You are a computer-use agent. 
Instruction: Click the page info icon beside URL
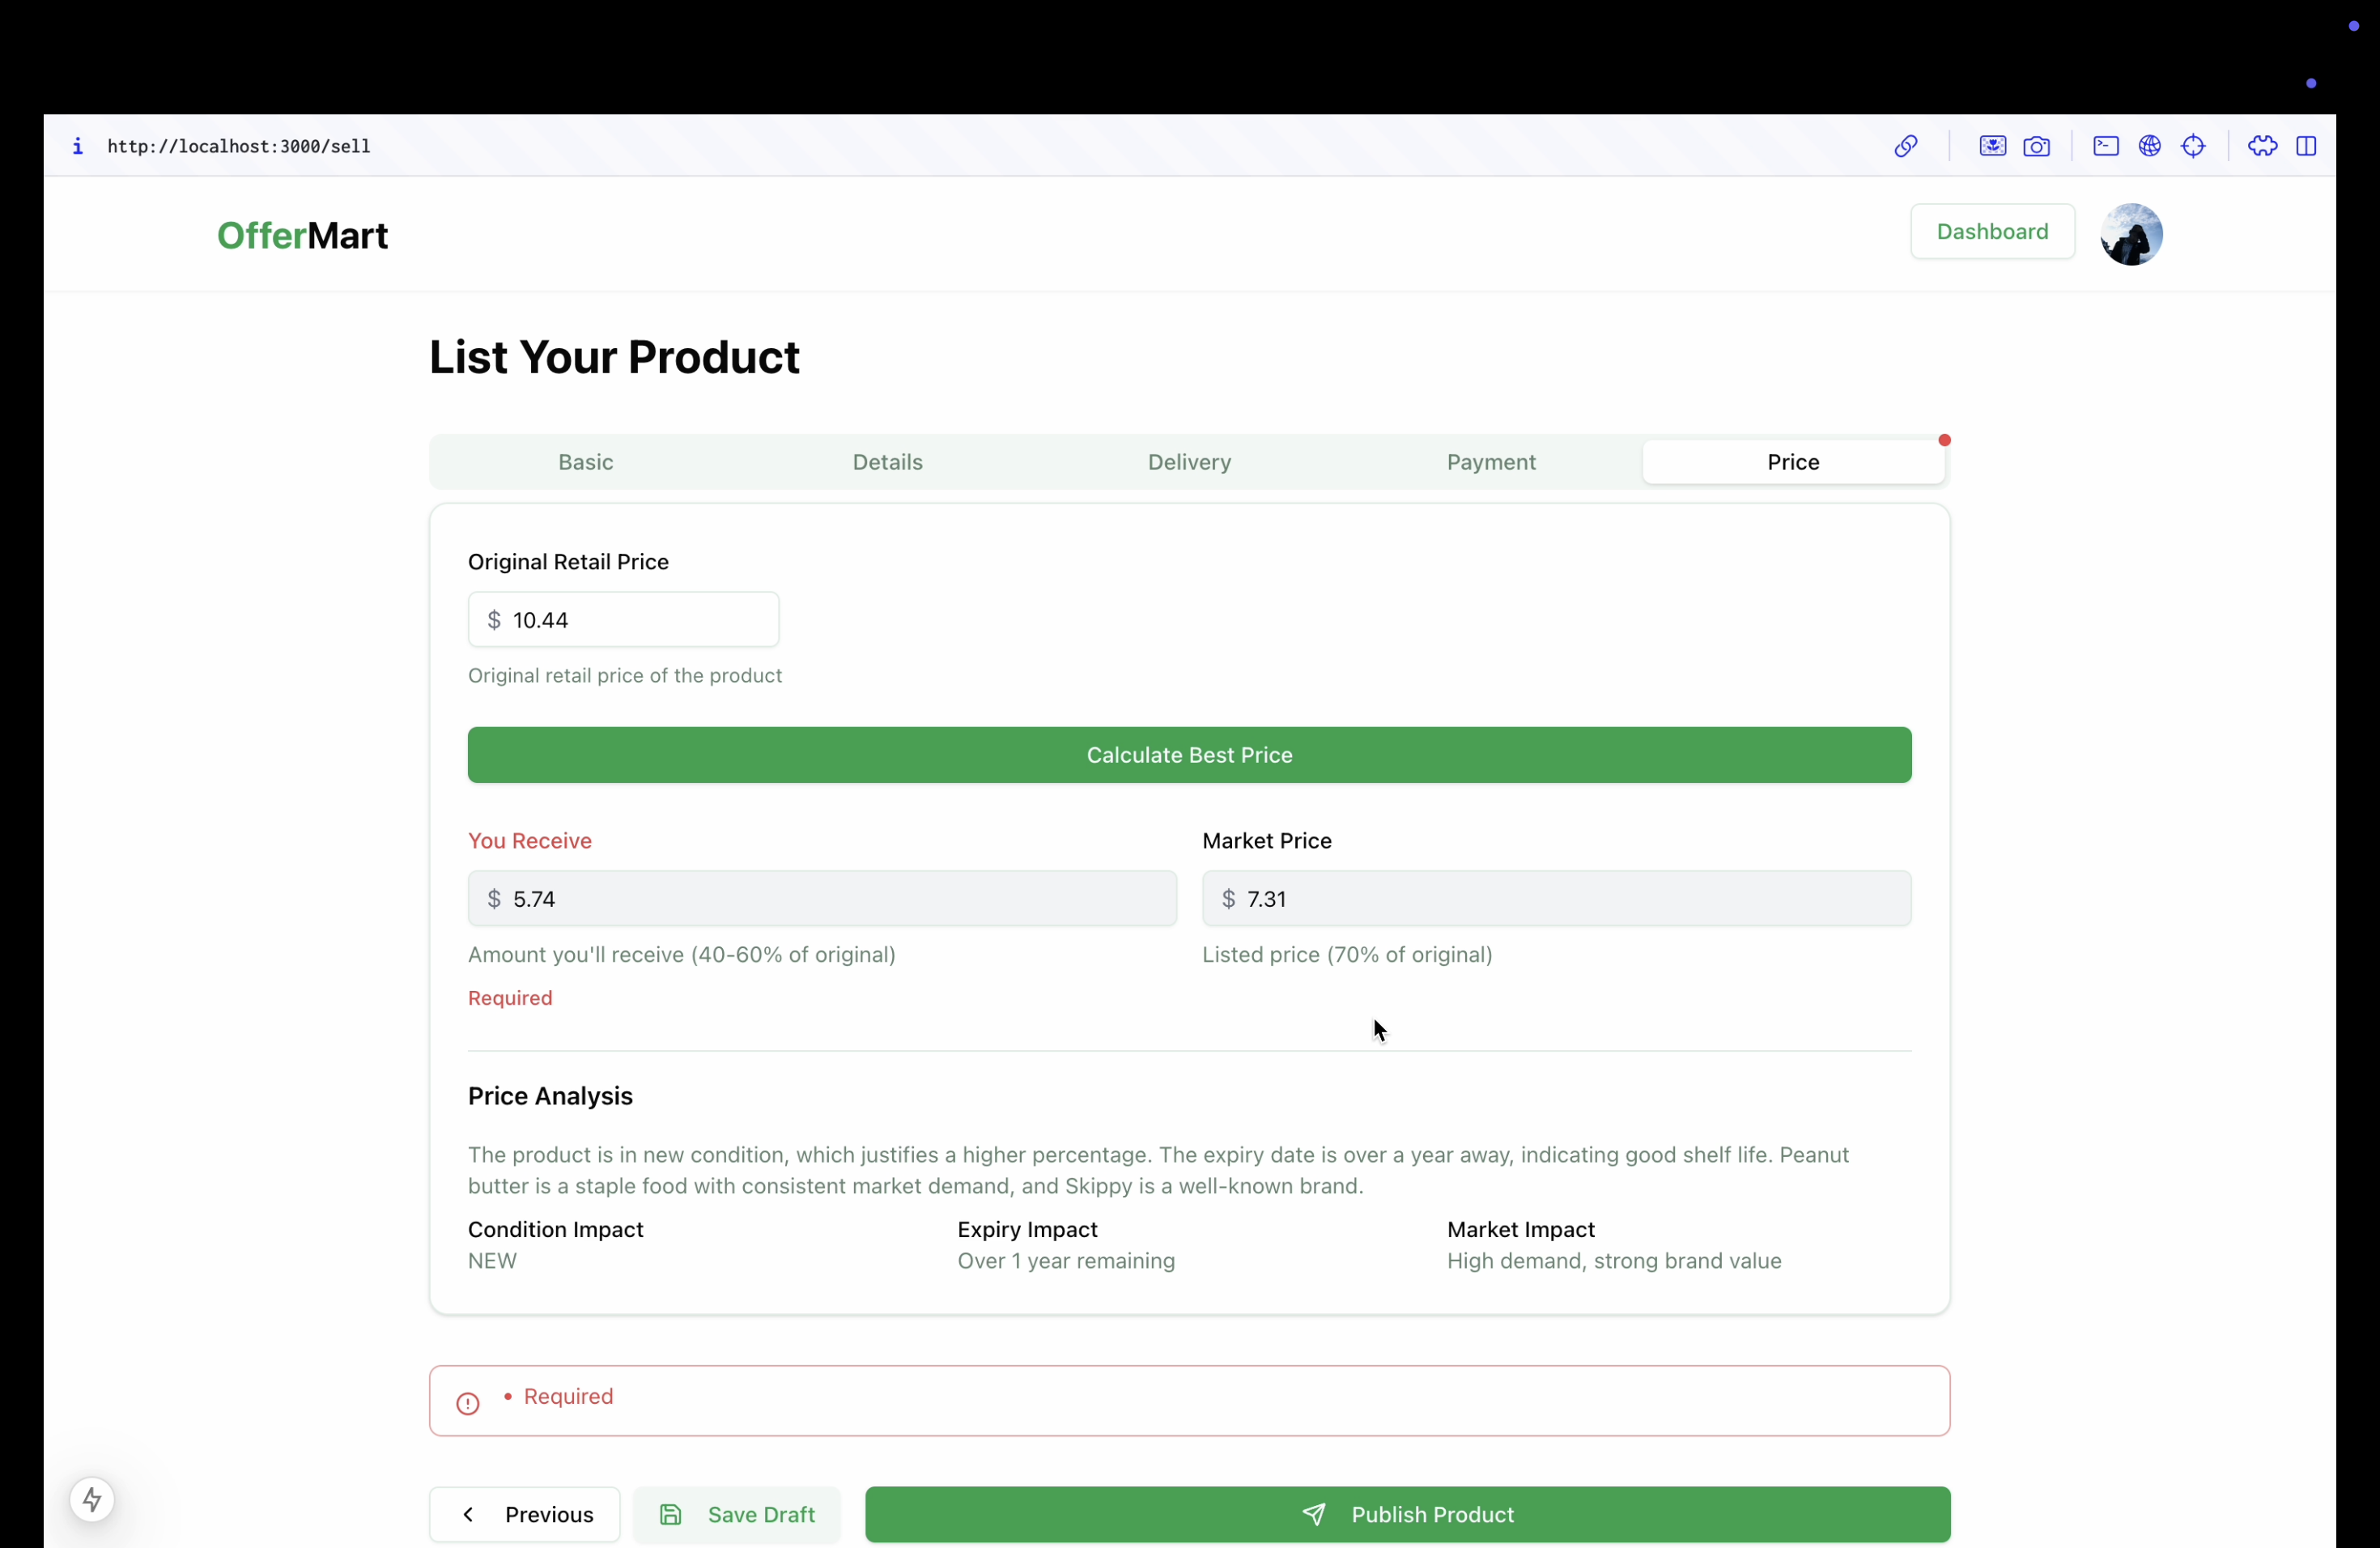(x=78, y=146)
